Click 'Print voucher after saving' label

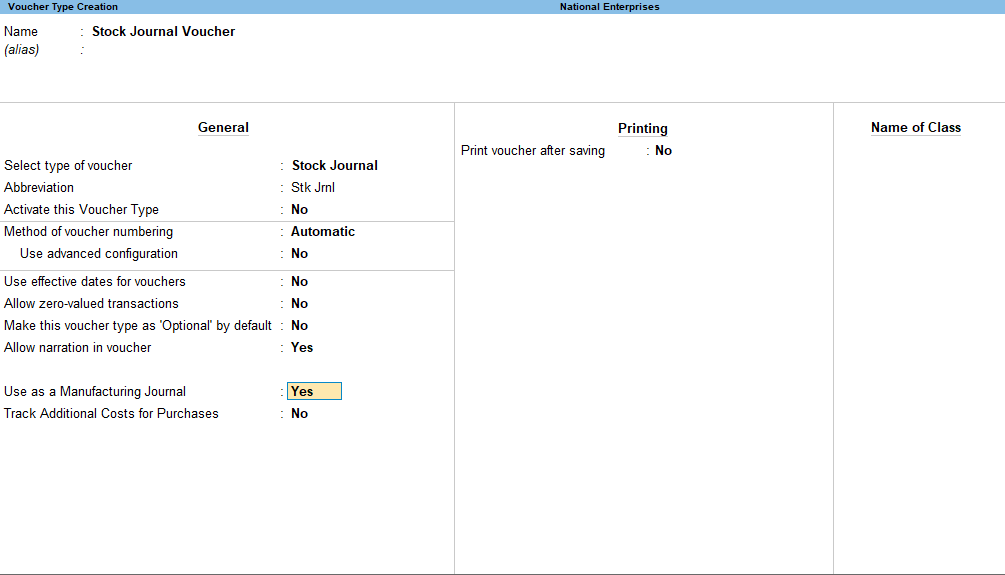533,151
